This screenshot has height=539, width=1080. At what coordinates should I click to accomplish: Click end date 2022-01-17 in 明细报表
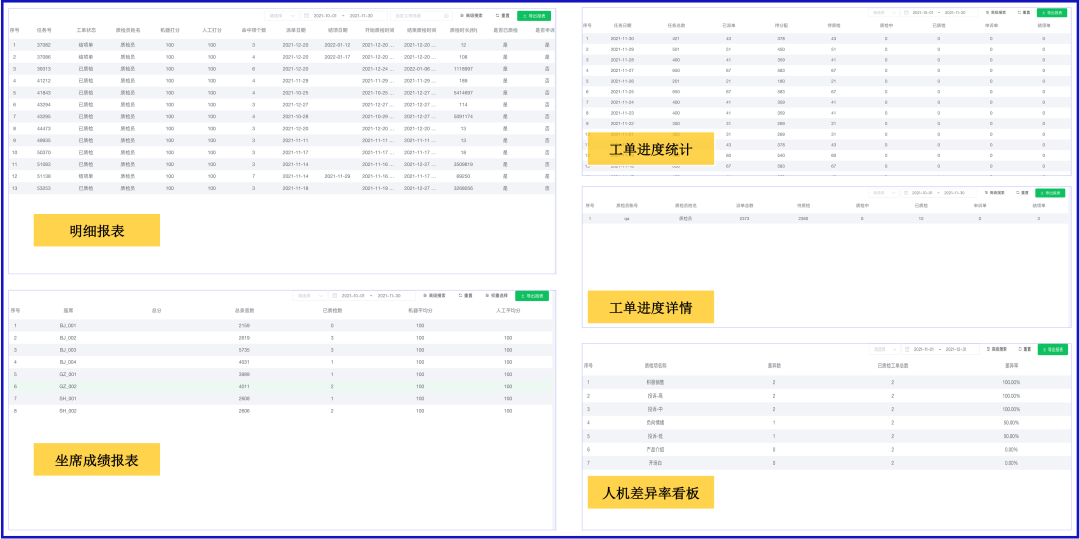click(338, 56)
